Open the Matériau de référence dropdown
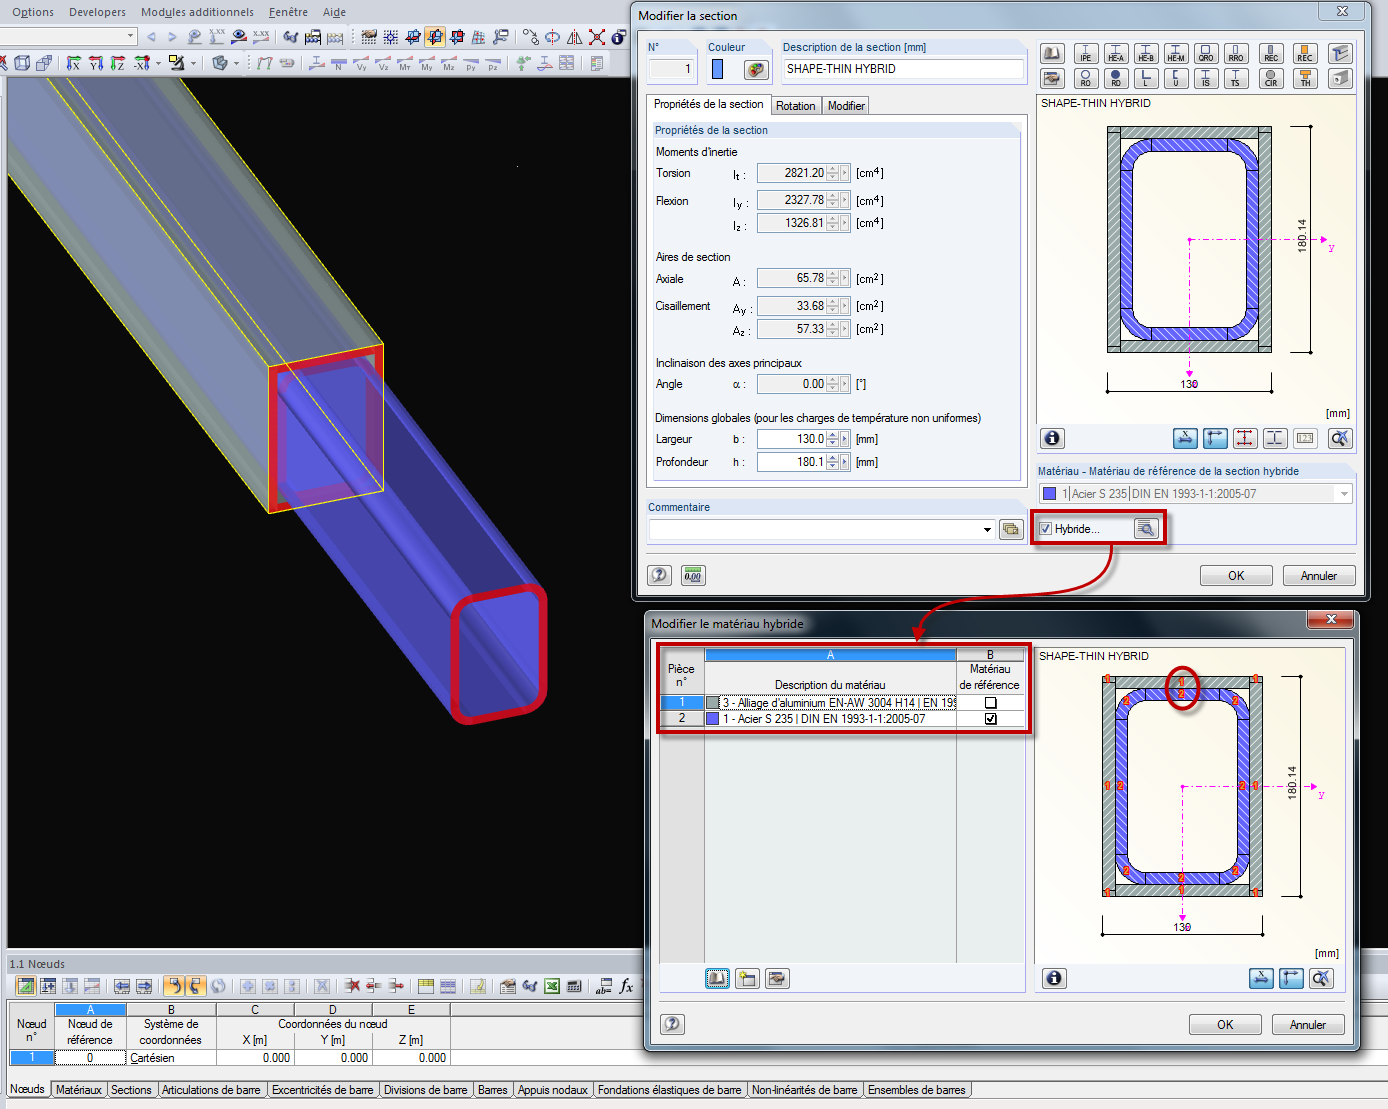The width and height of the screenshot is (1388, 1109). 1344,493
